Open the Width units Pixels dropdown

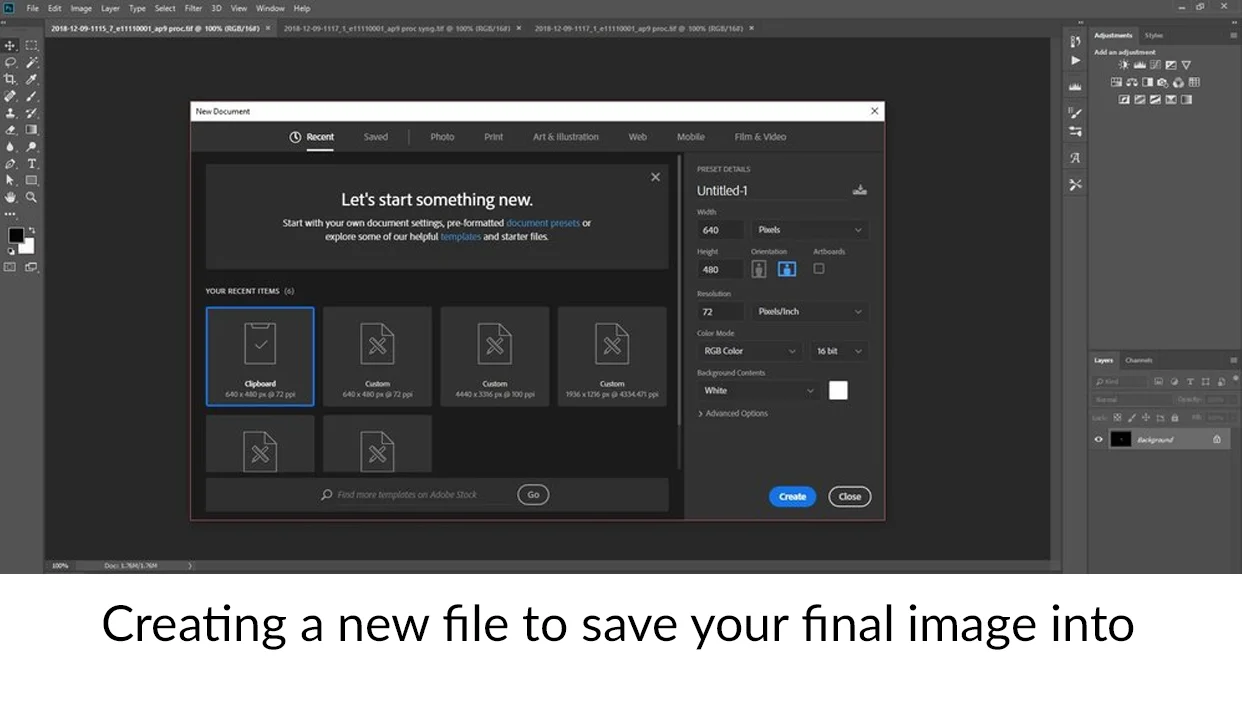point(809,230)
